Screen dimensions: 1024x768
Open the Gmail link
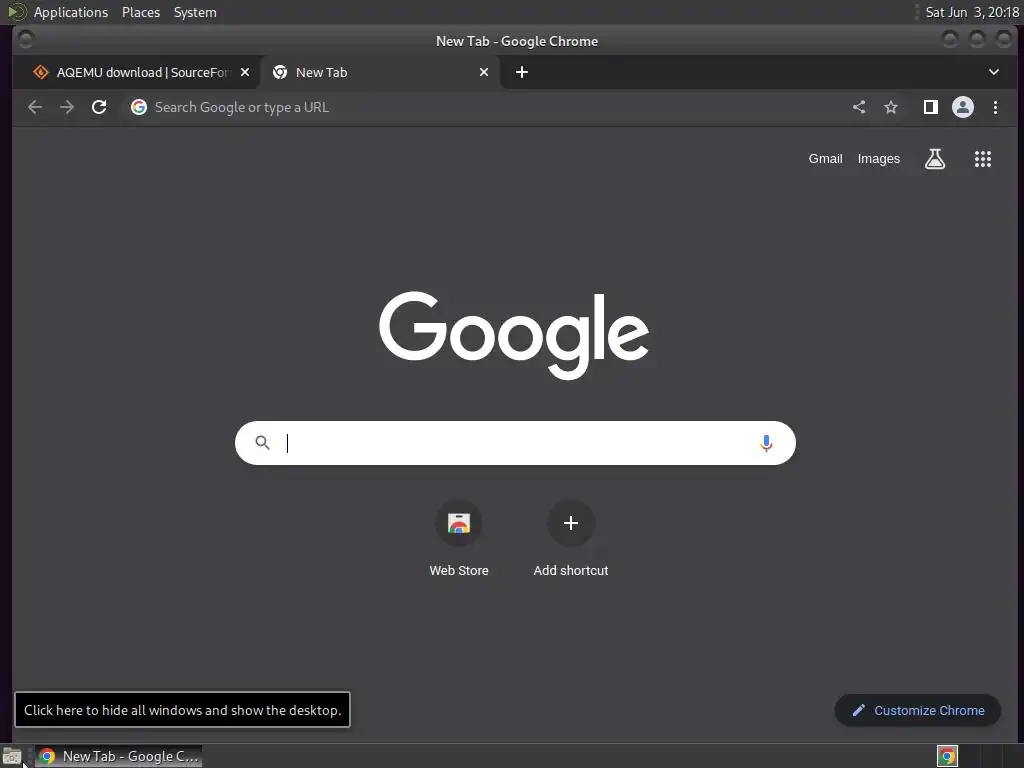pyautogui.click(x=825, y=159)
